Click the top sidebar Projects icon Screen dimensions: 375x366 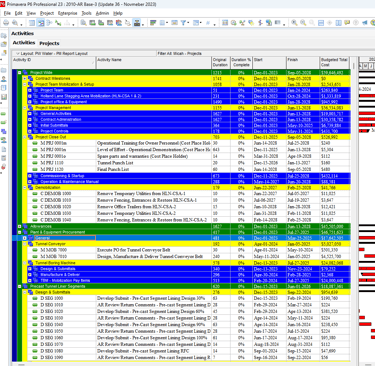pyautogui.click(x=4, y=36)
